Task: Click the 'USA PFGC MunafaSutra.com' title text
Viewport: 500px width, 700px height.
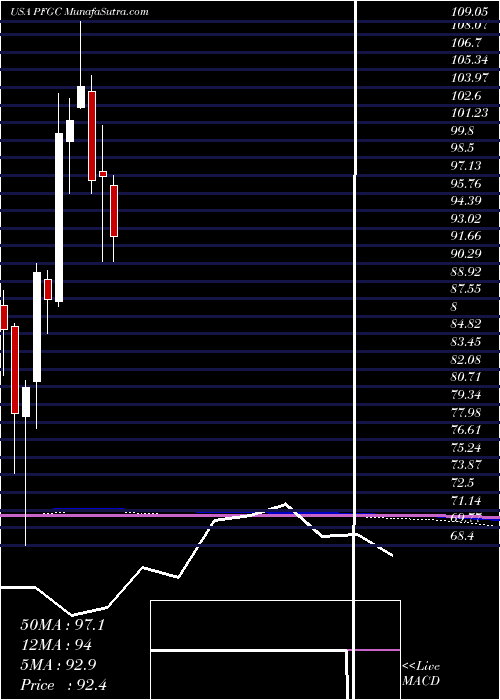Action: point(79,12)
